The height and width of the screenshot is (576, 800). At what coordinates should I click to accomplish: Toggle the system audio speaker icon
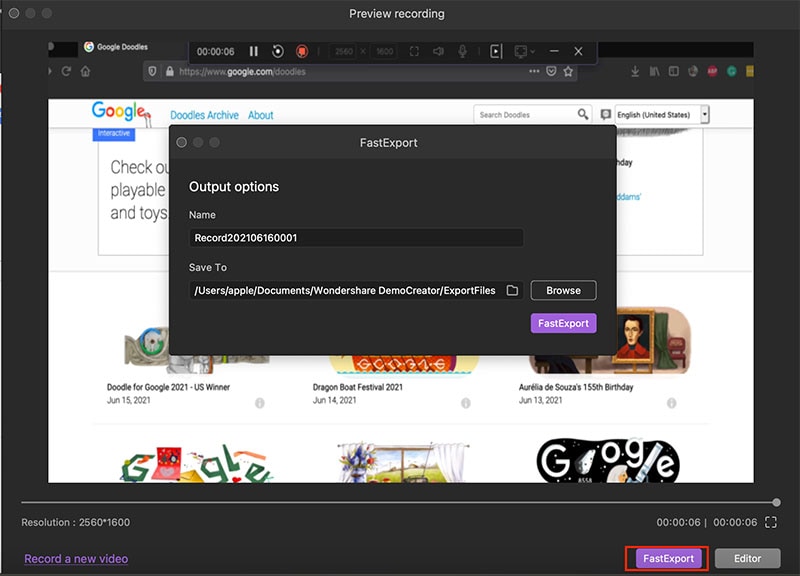pyautogui.click(x=438, y=51)
